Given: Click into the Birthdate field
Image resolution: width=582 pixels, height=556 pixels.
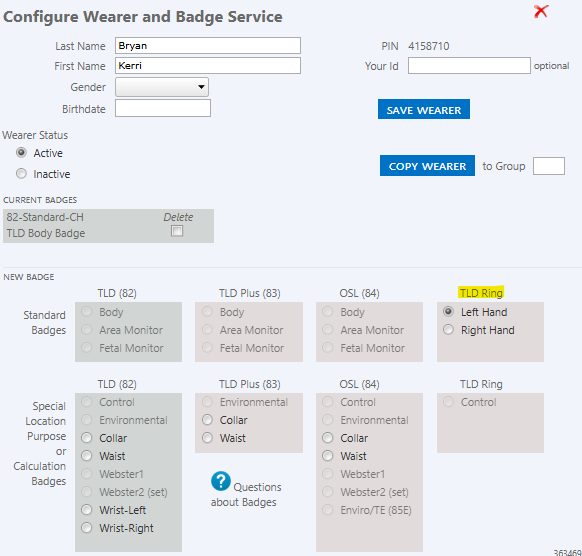Looking at the screenshot, I should [x=163, y=108].
